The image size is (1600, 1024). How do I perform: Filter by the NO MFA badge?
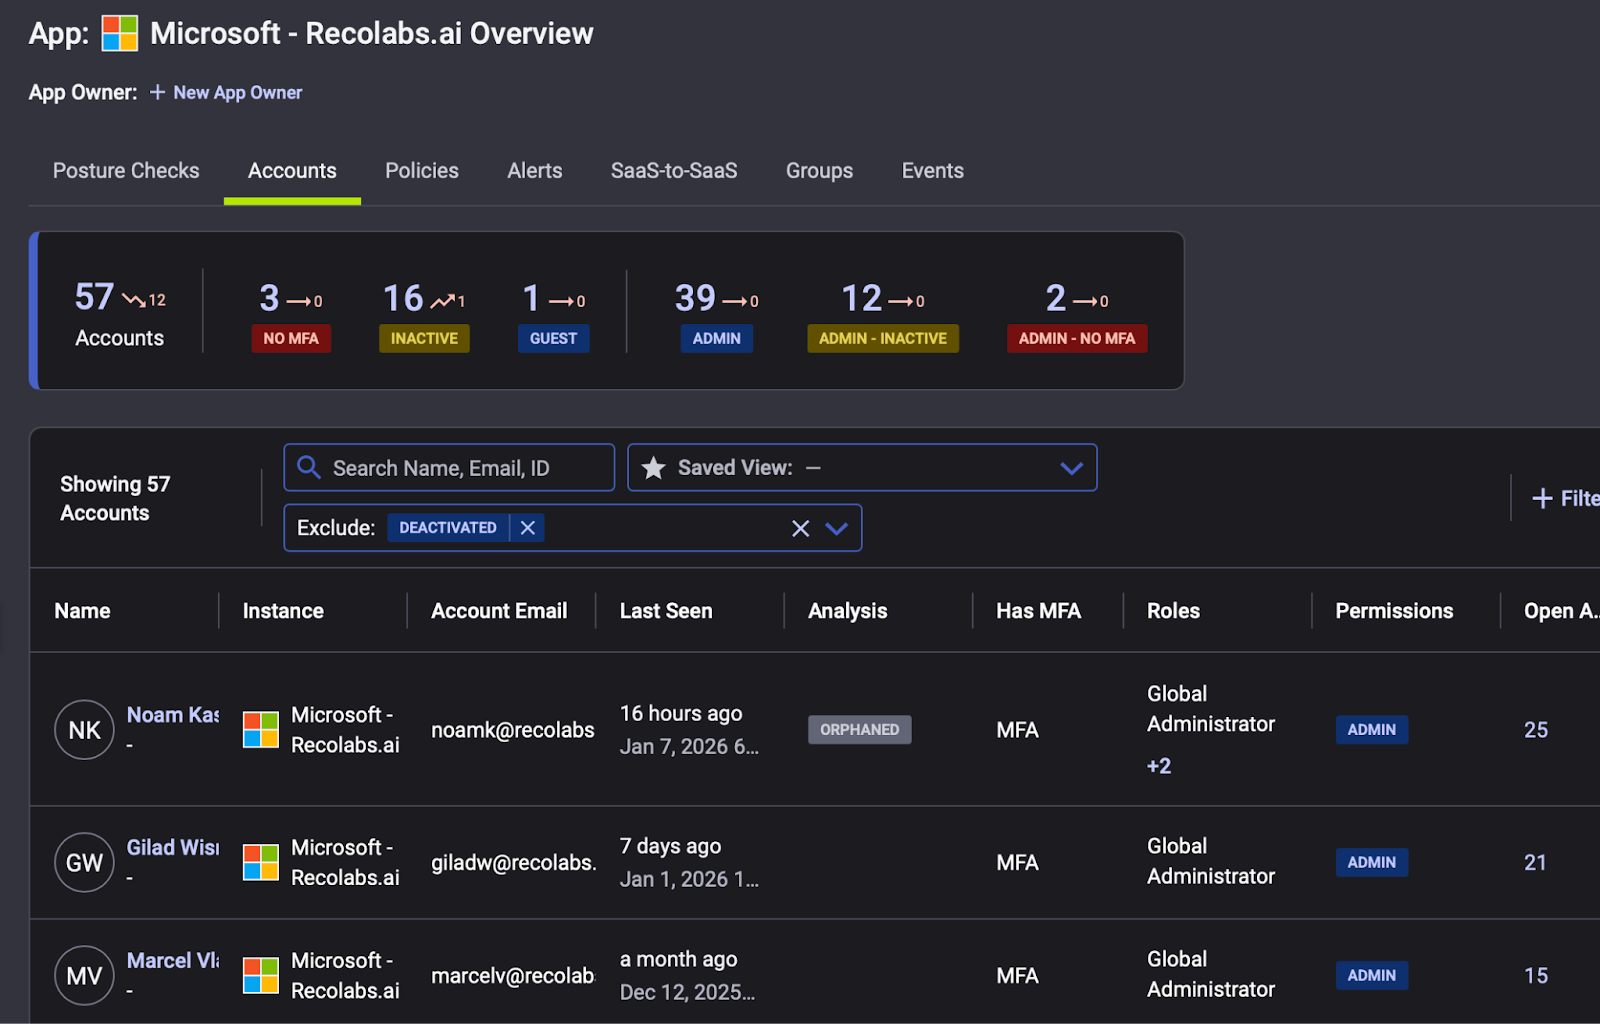click(291, 338)
